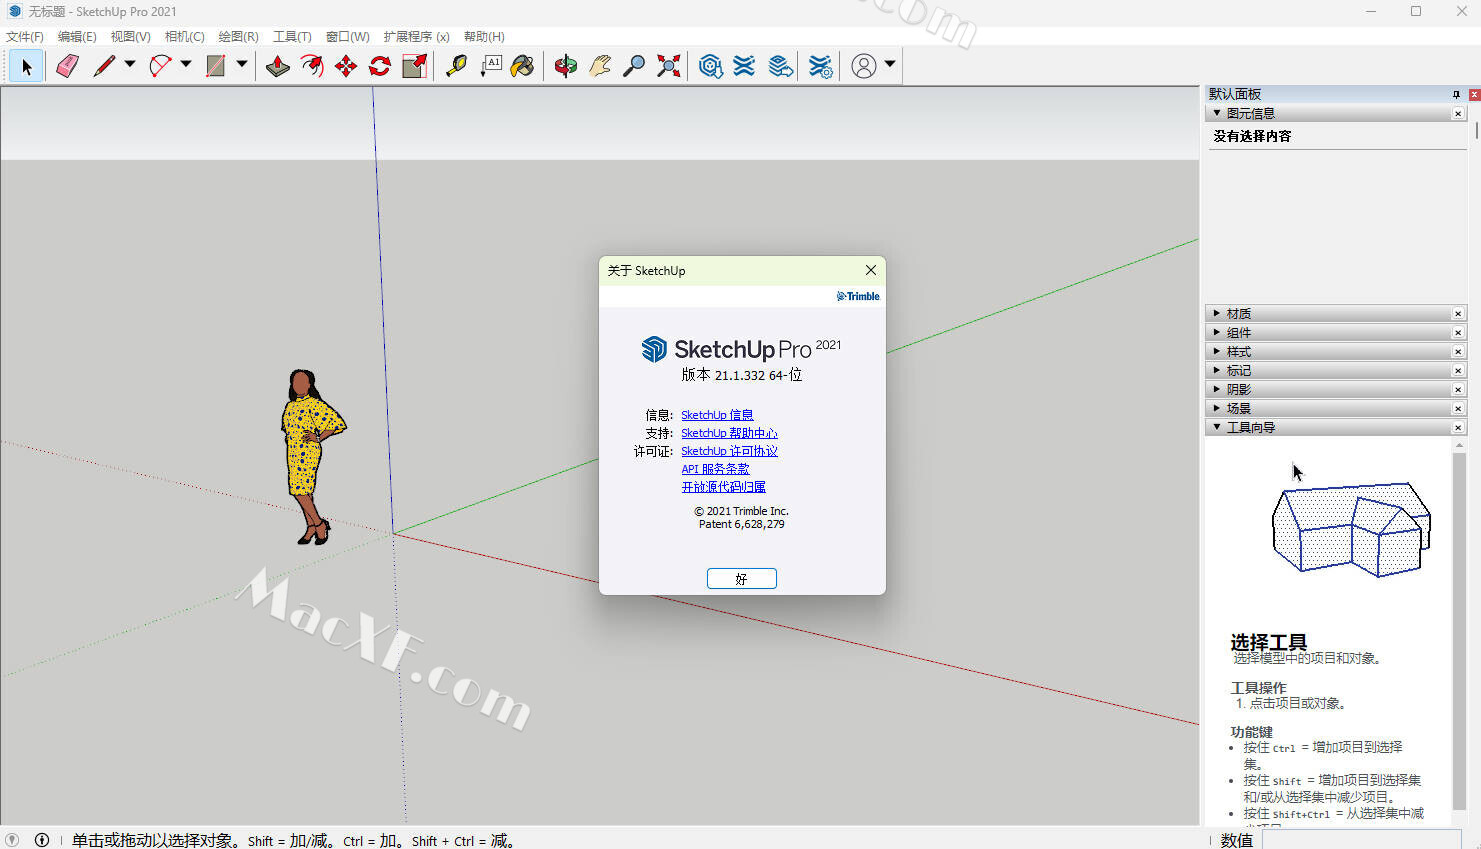Screen dimensions: 1481x849
Task: Select the Orbit camera tool
Action: pyautogui.click(x=566, y=66)
